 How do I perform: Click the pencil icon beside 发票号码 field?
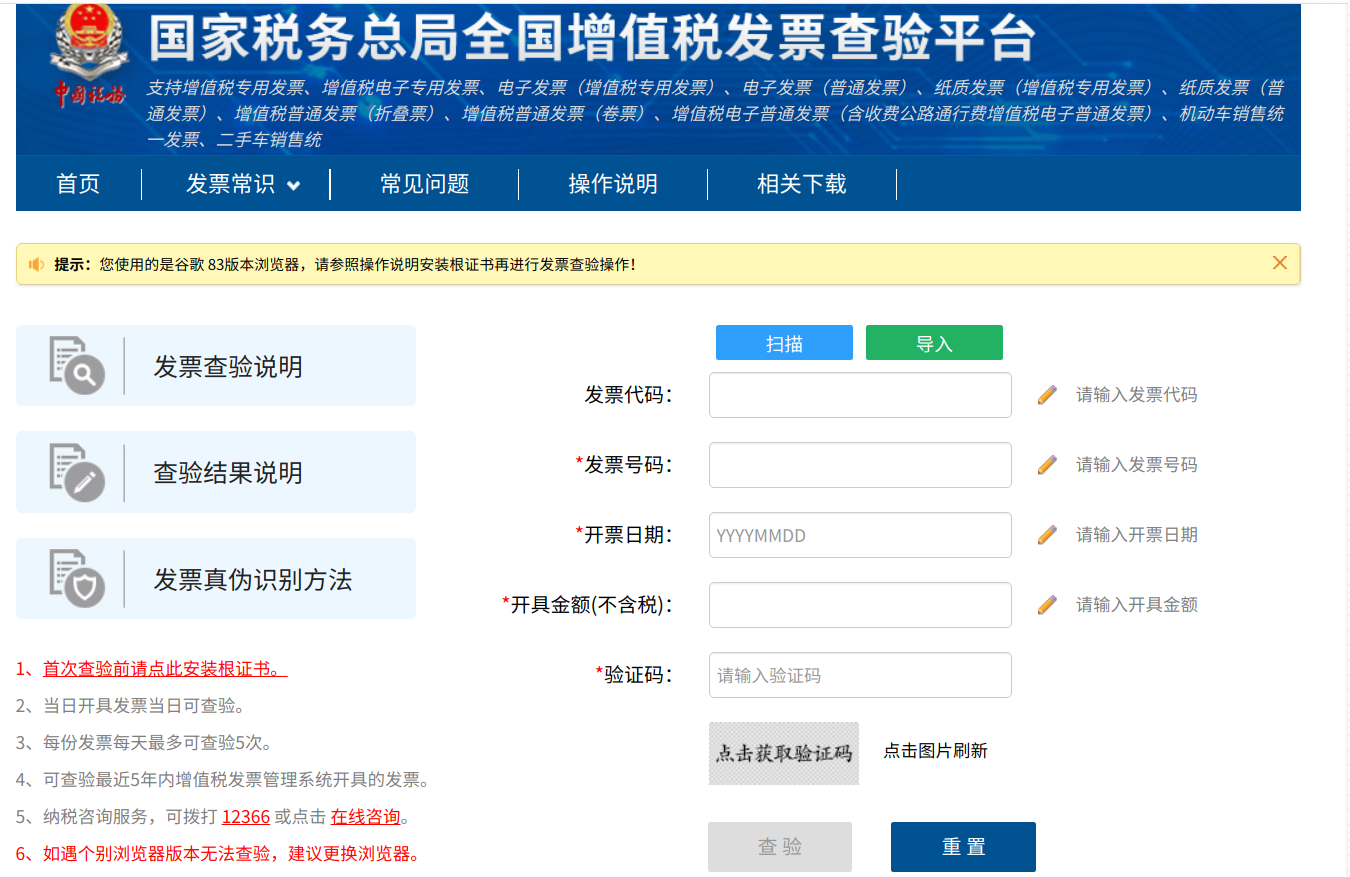1046,465
